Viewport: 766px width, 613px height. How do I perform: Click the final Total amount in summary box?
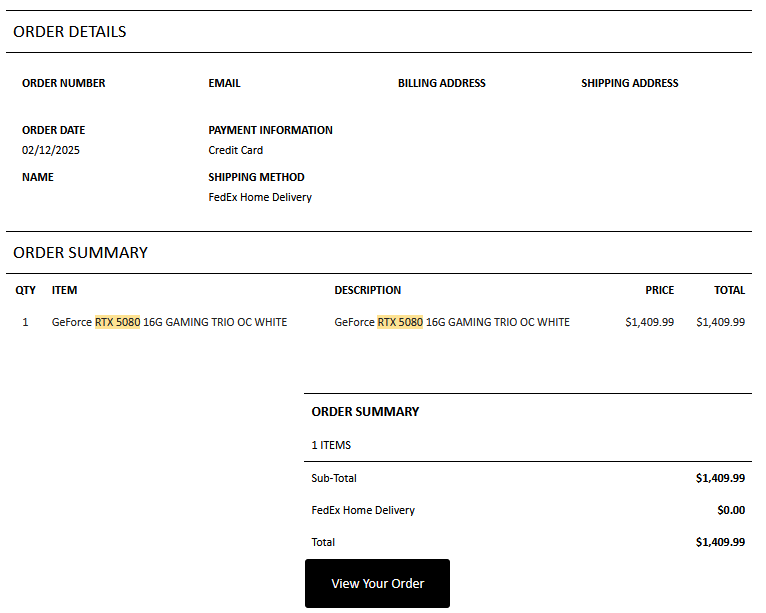(x=721, y=542)
